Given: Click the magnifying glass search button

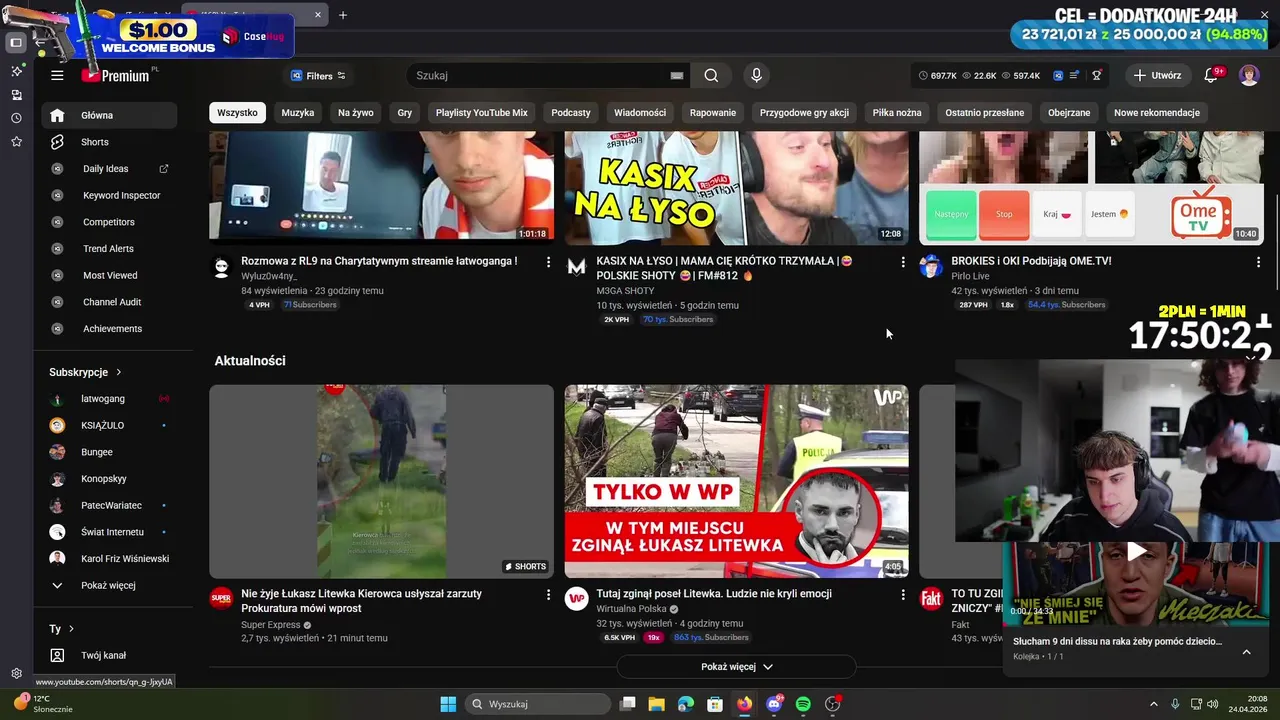Looking at the screenshot, I should tap(711, 76).
